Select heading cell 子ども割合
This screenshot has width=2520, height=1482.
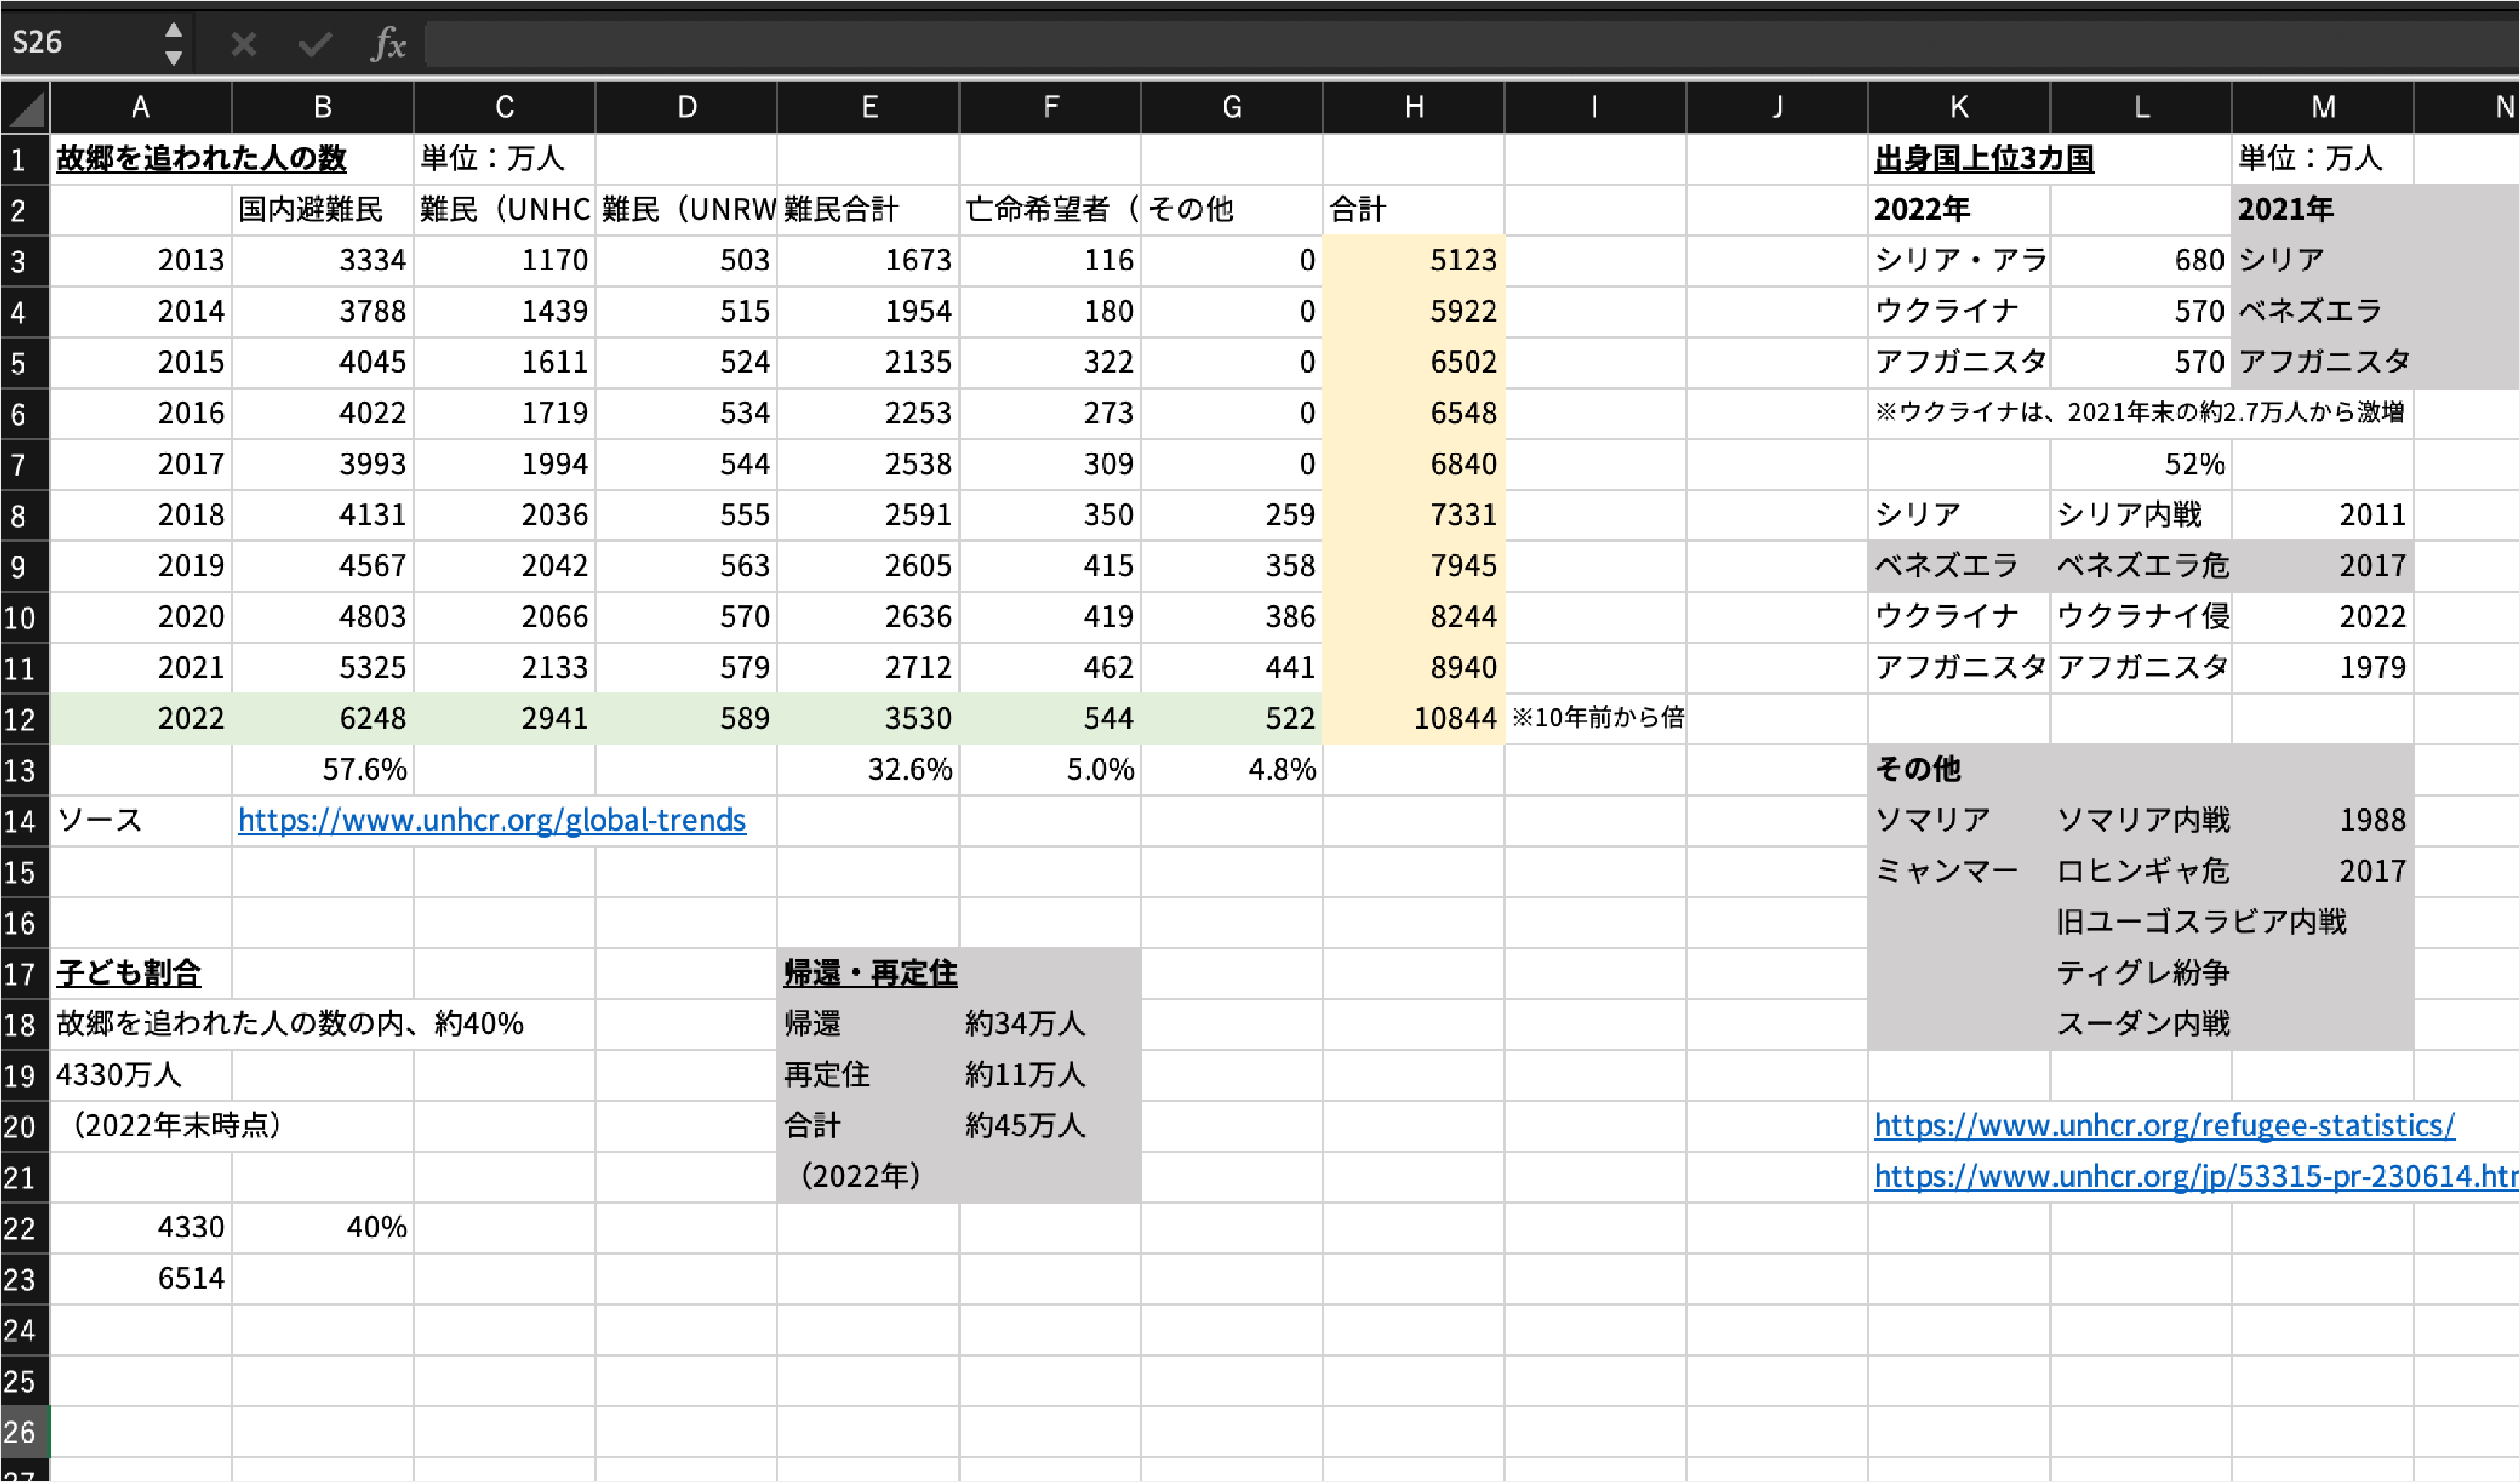[x=141, y=973]
